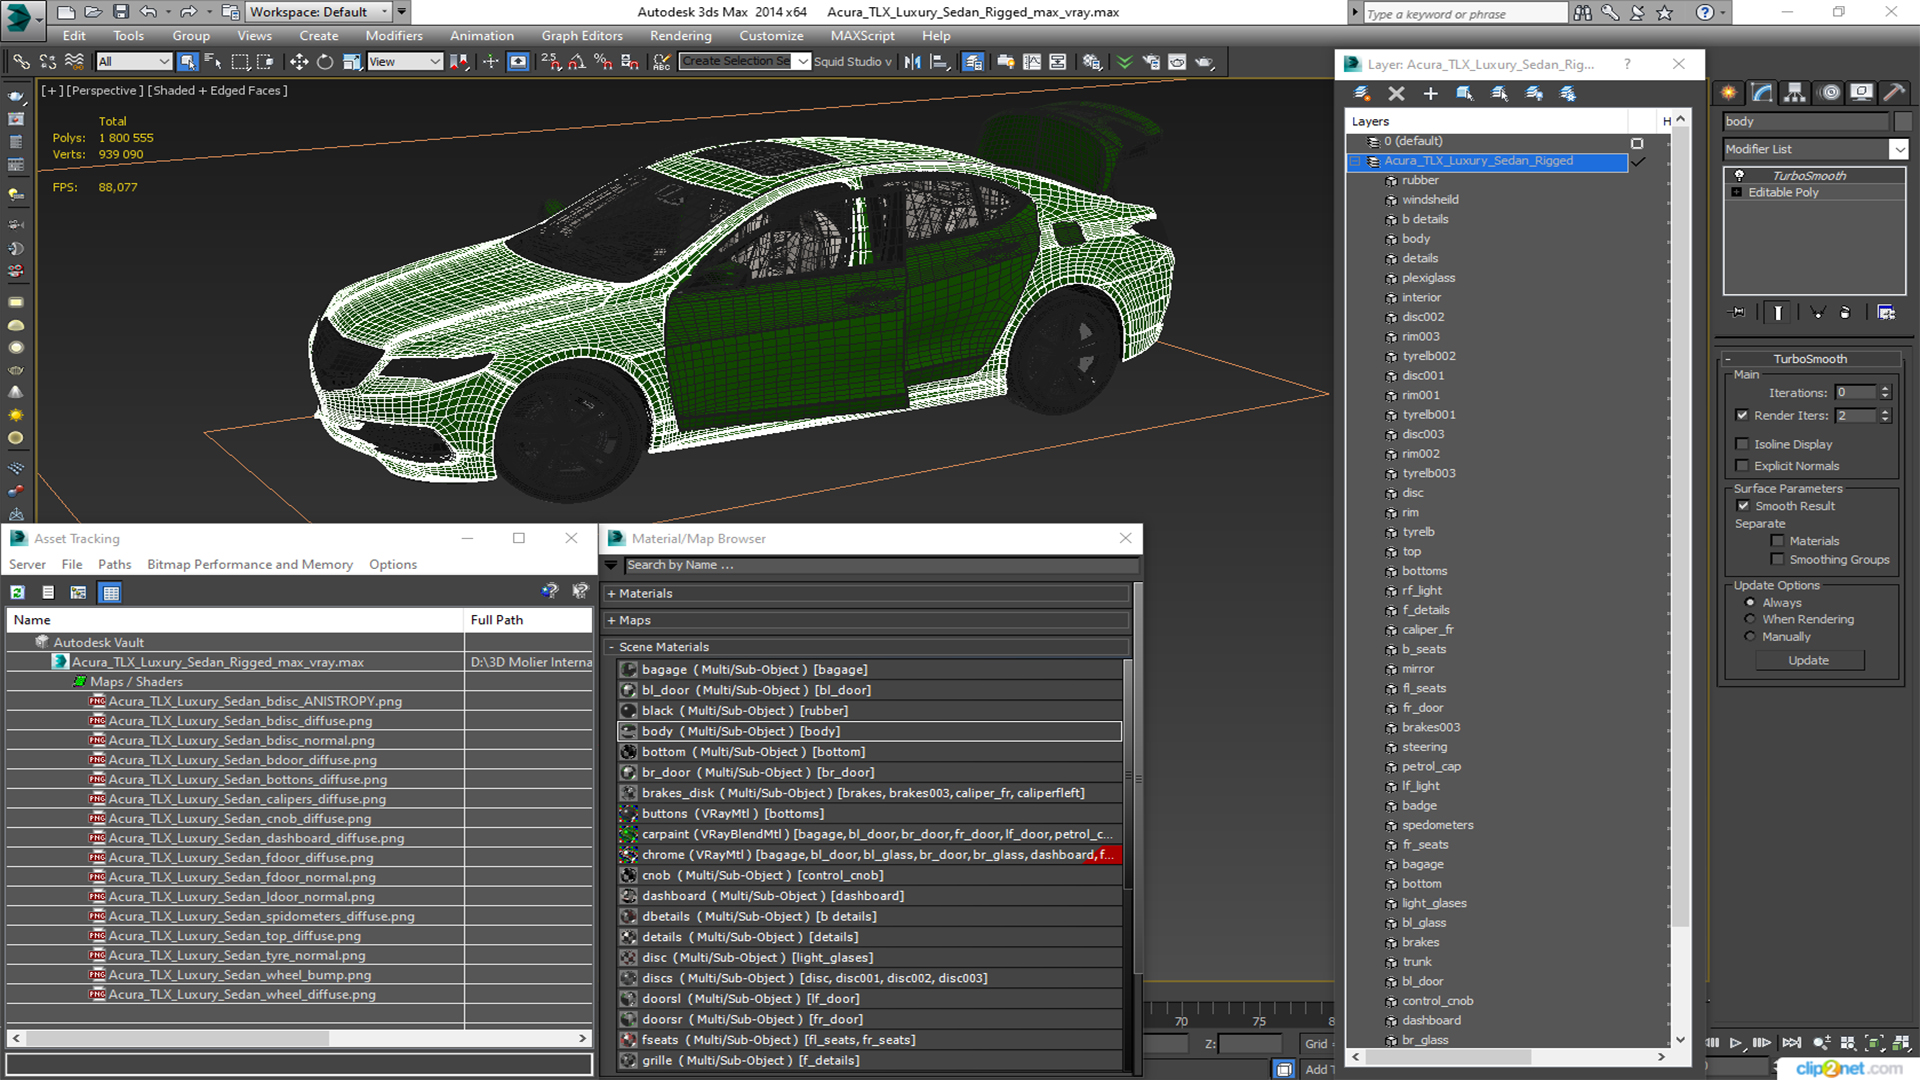This screenshot has width=1920, height=1080.
Task: Open the Modifier List dropdown
Action: [x=1898, y=149]
